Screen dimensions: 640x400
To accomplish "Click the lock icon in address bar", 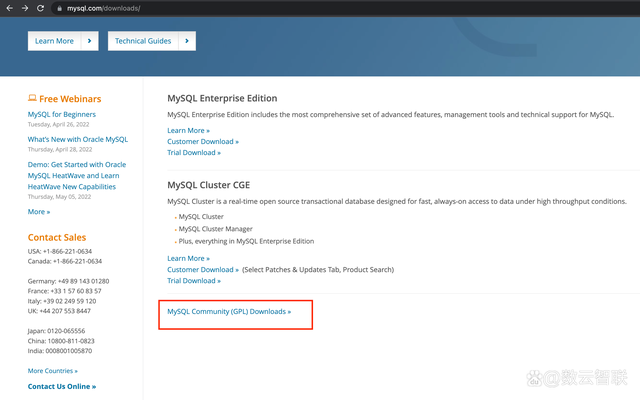I will [61, 8].
